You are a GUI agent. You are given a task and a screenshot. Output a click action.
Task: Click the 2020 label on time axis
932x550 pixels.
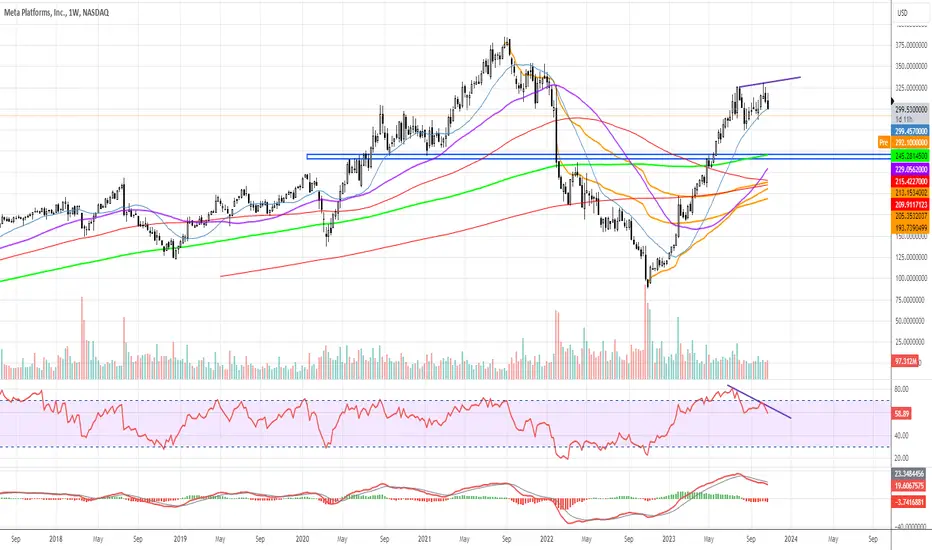(302, 539)
